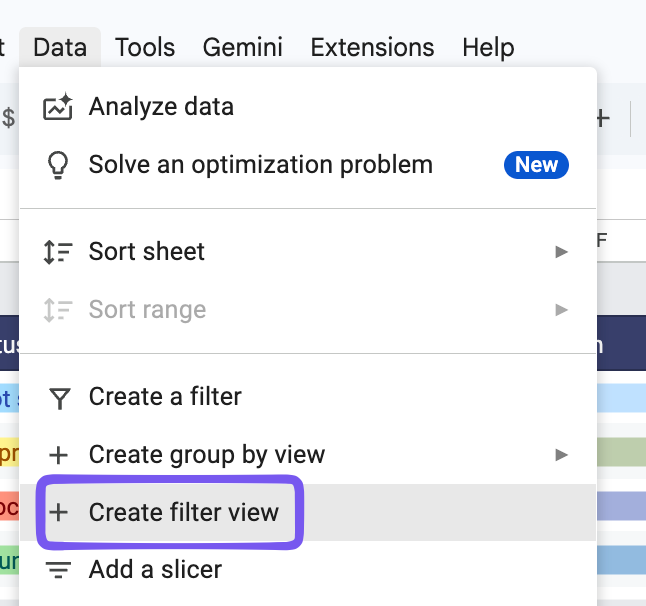This screenshot has height=606, width=646.
Task: Open the Sort sheet submenu
Action: coord(308,252)
